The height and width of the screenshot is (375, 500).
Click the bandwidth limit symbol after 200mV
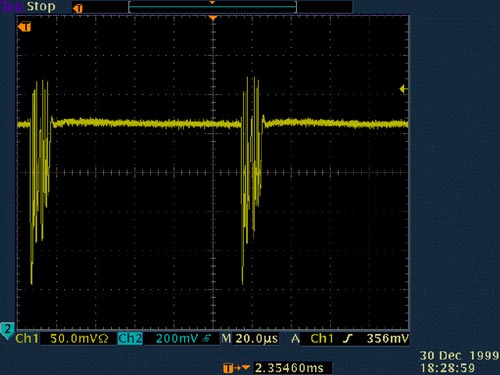click(x=206, y=339)
